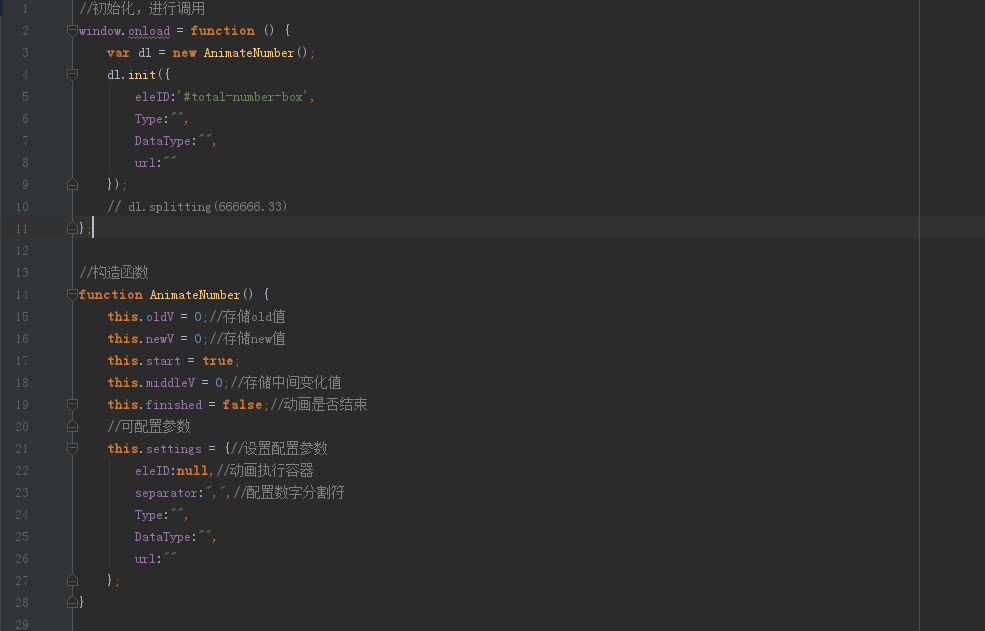Click 'AnimateNumber' in the function declaration line 14
The image size is (985, 631).
tap(195, 294)
